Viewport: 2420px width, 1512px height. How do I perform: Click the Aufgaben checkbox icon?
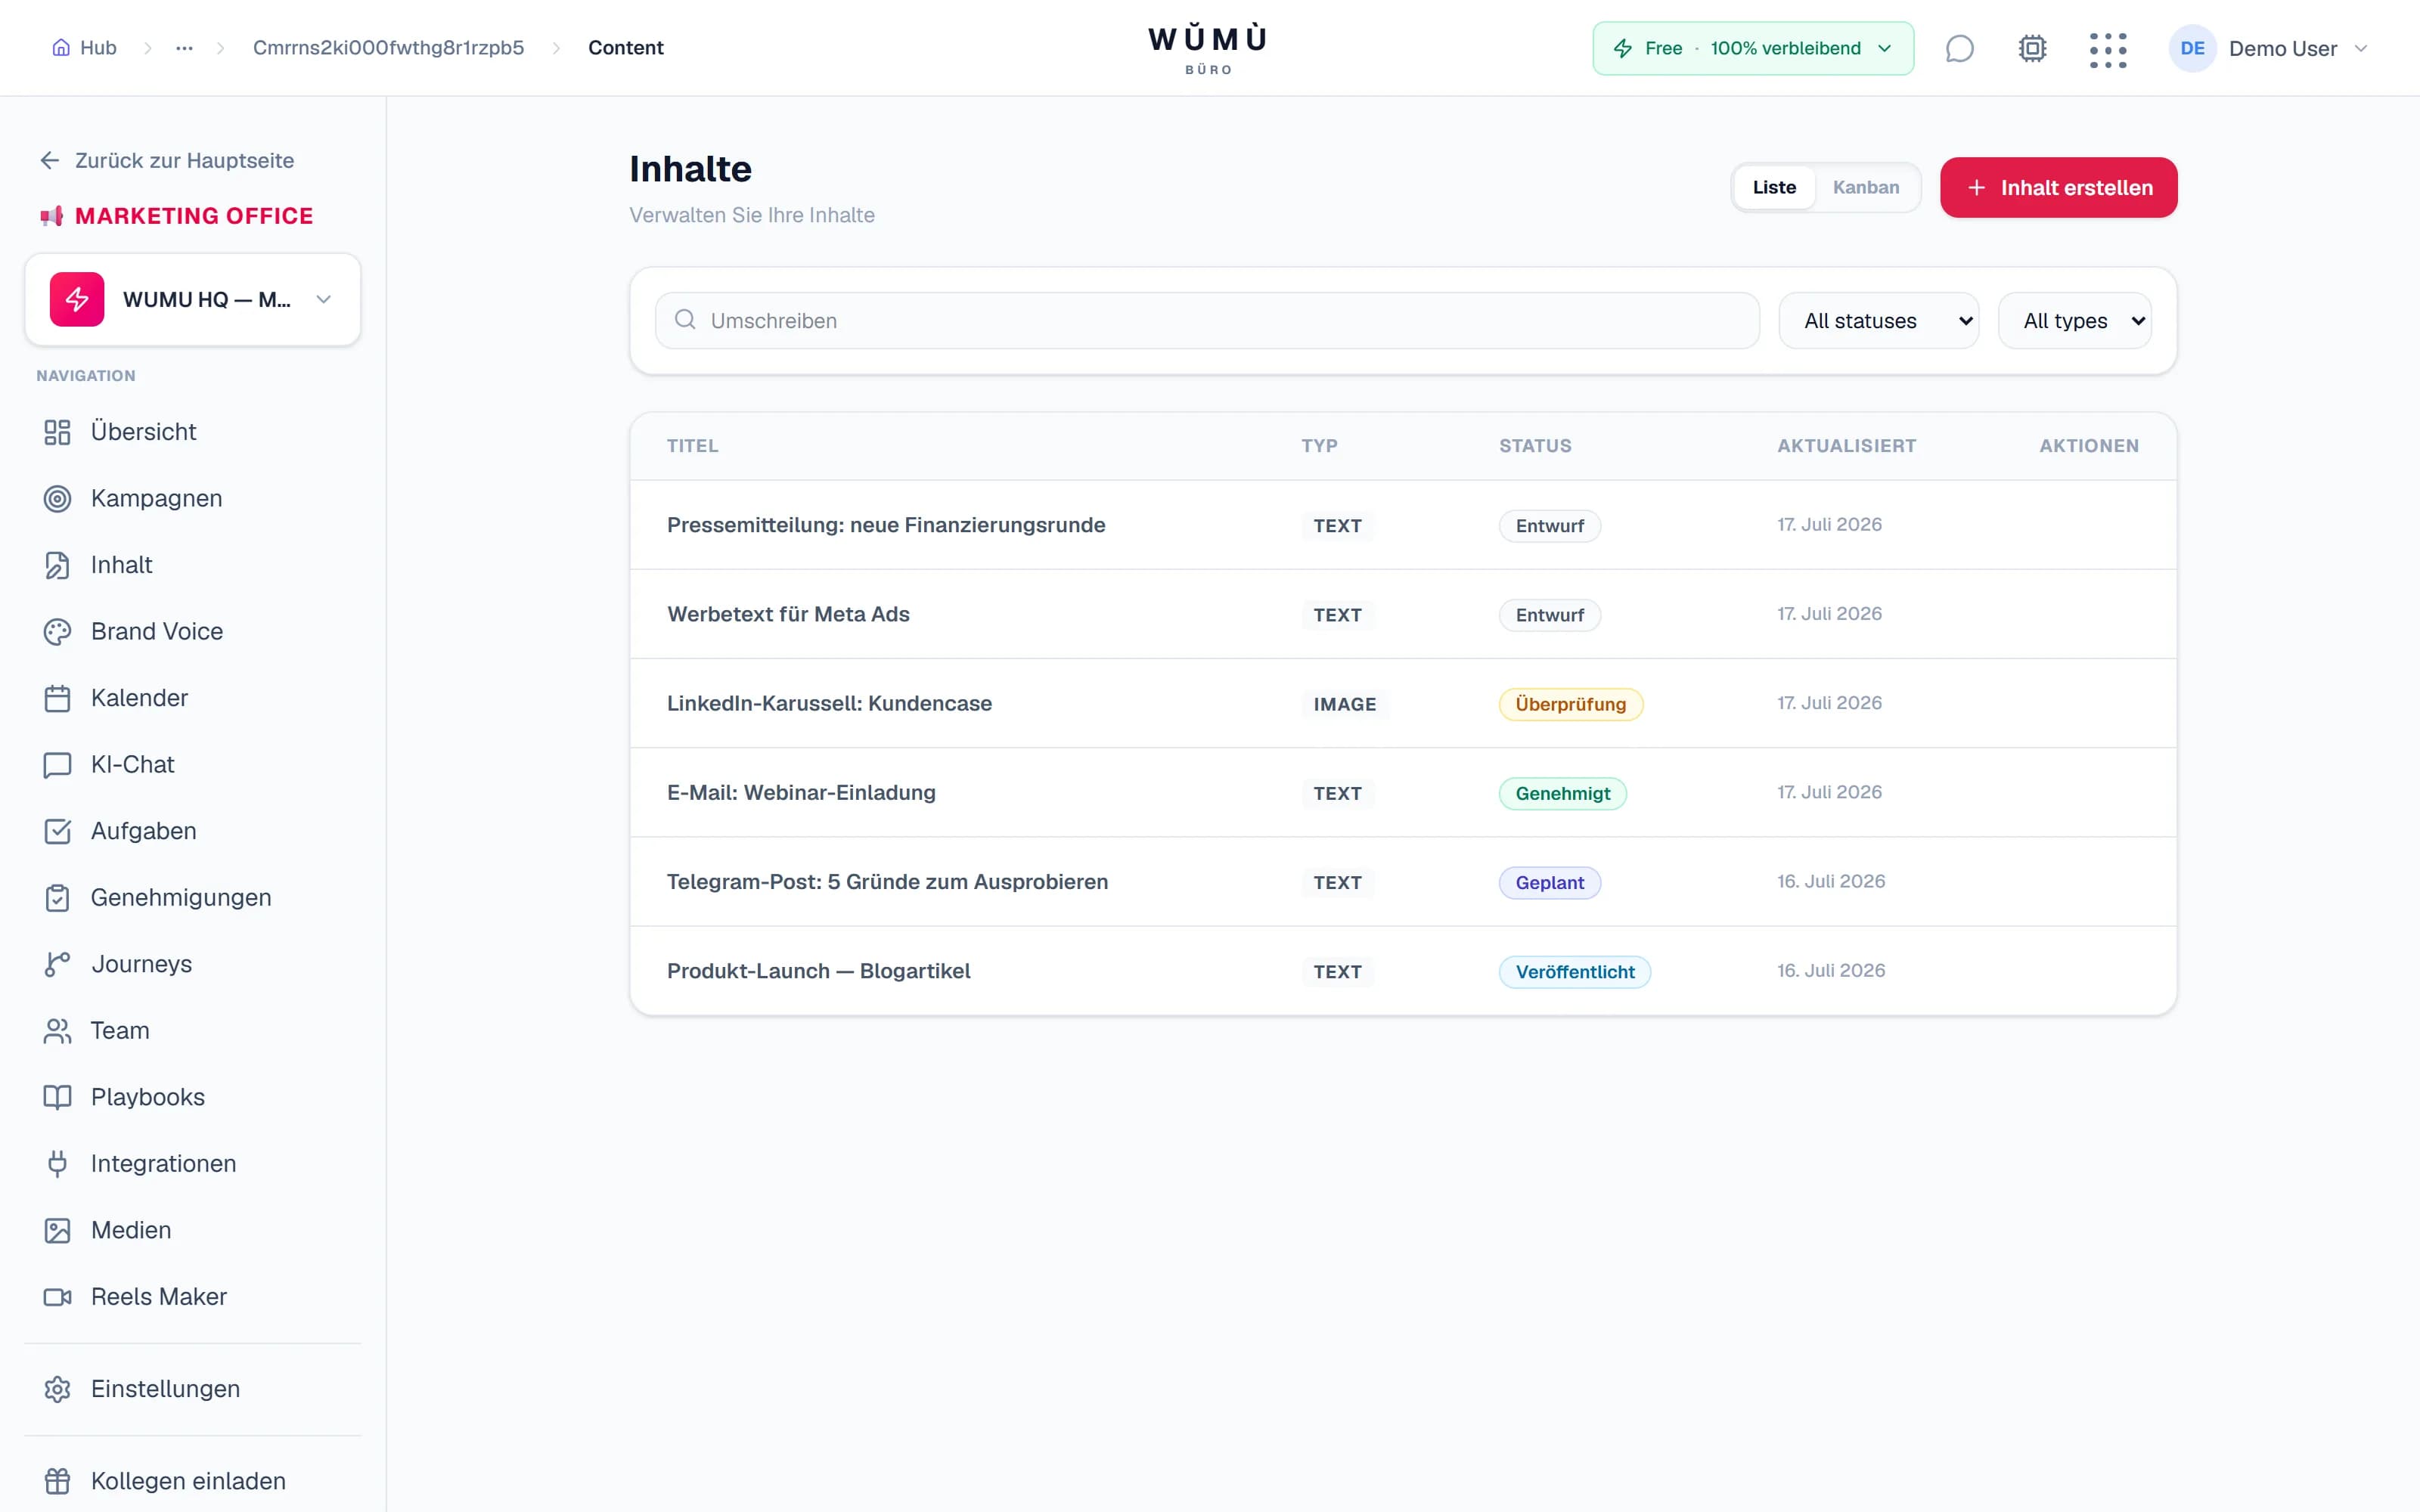tap(57, 831)
